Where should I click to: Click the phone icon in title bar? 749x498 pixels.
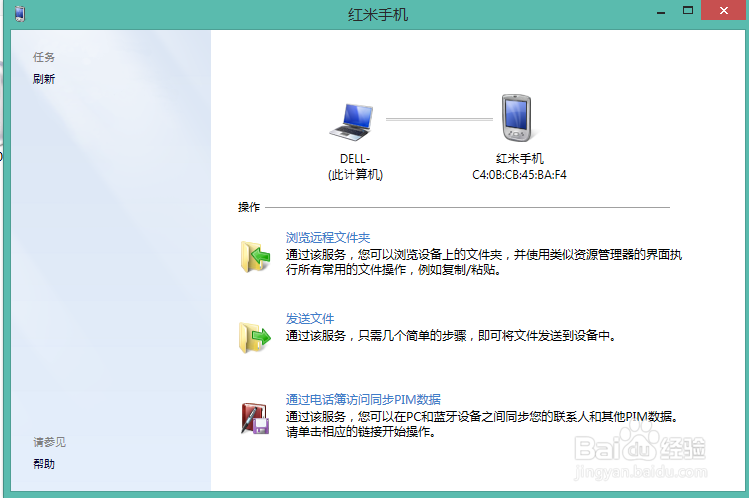coord(20,14)
